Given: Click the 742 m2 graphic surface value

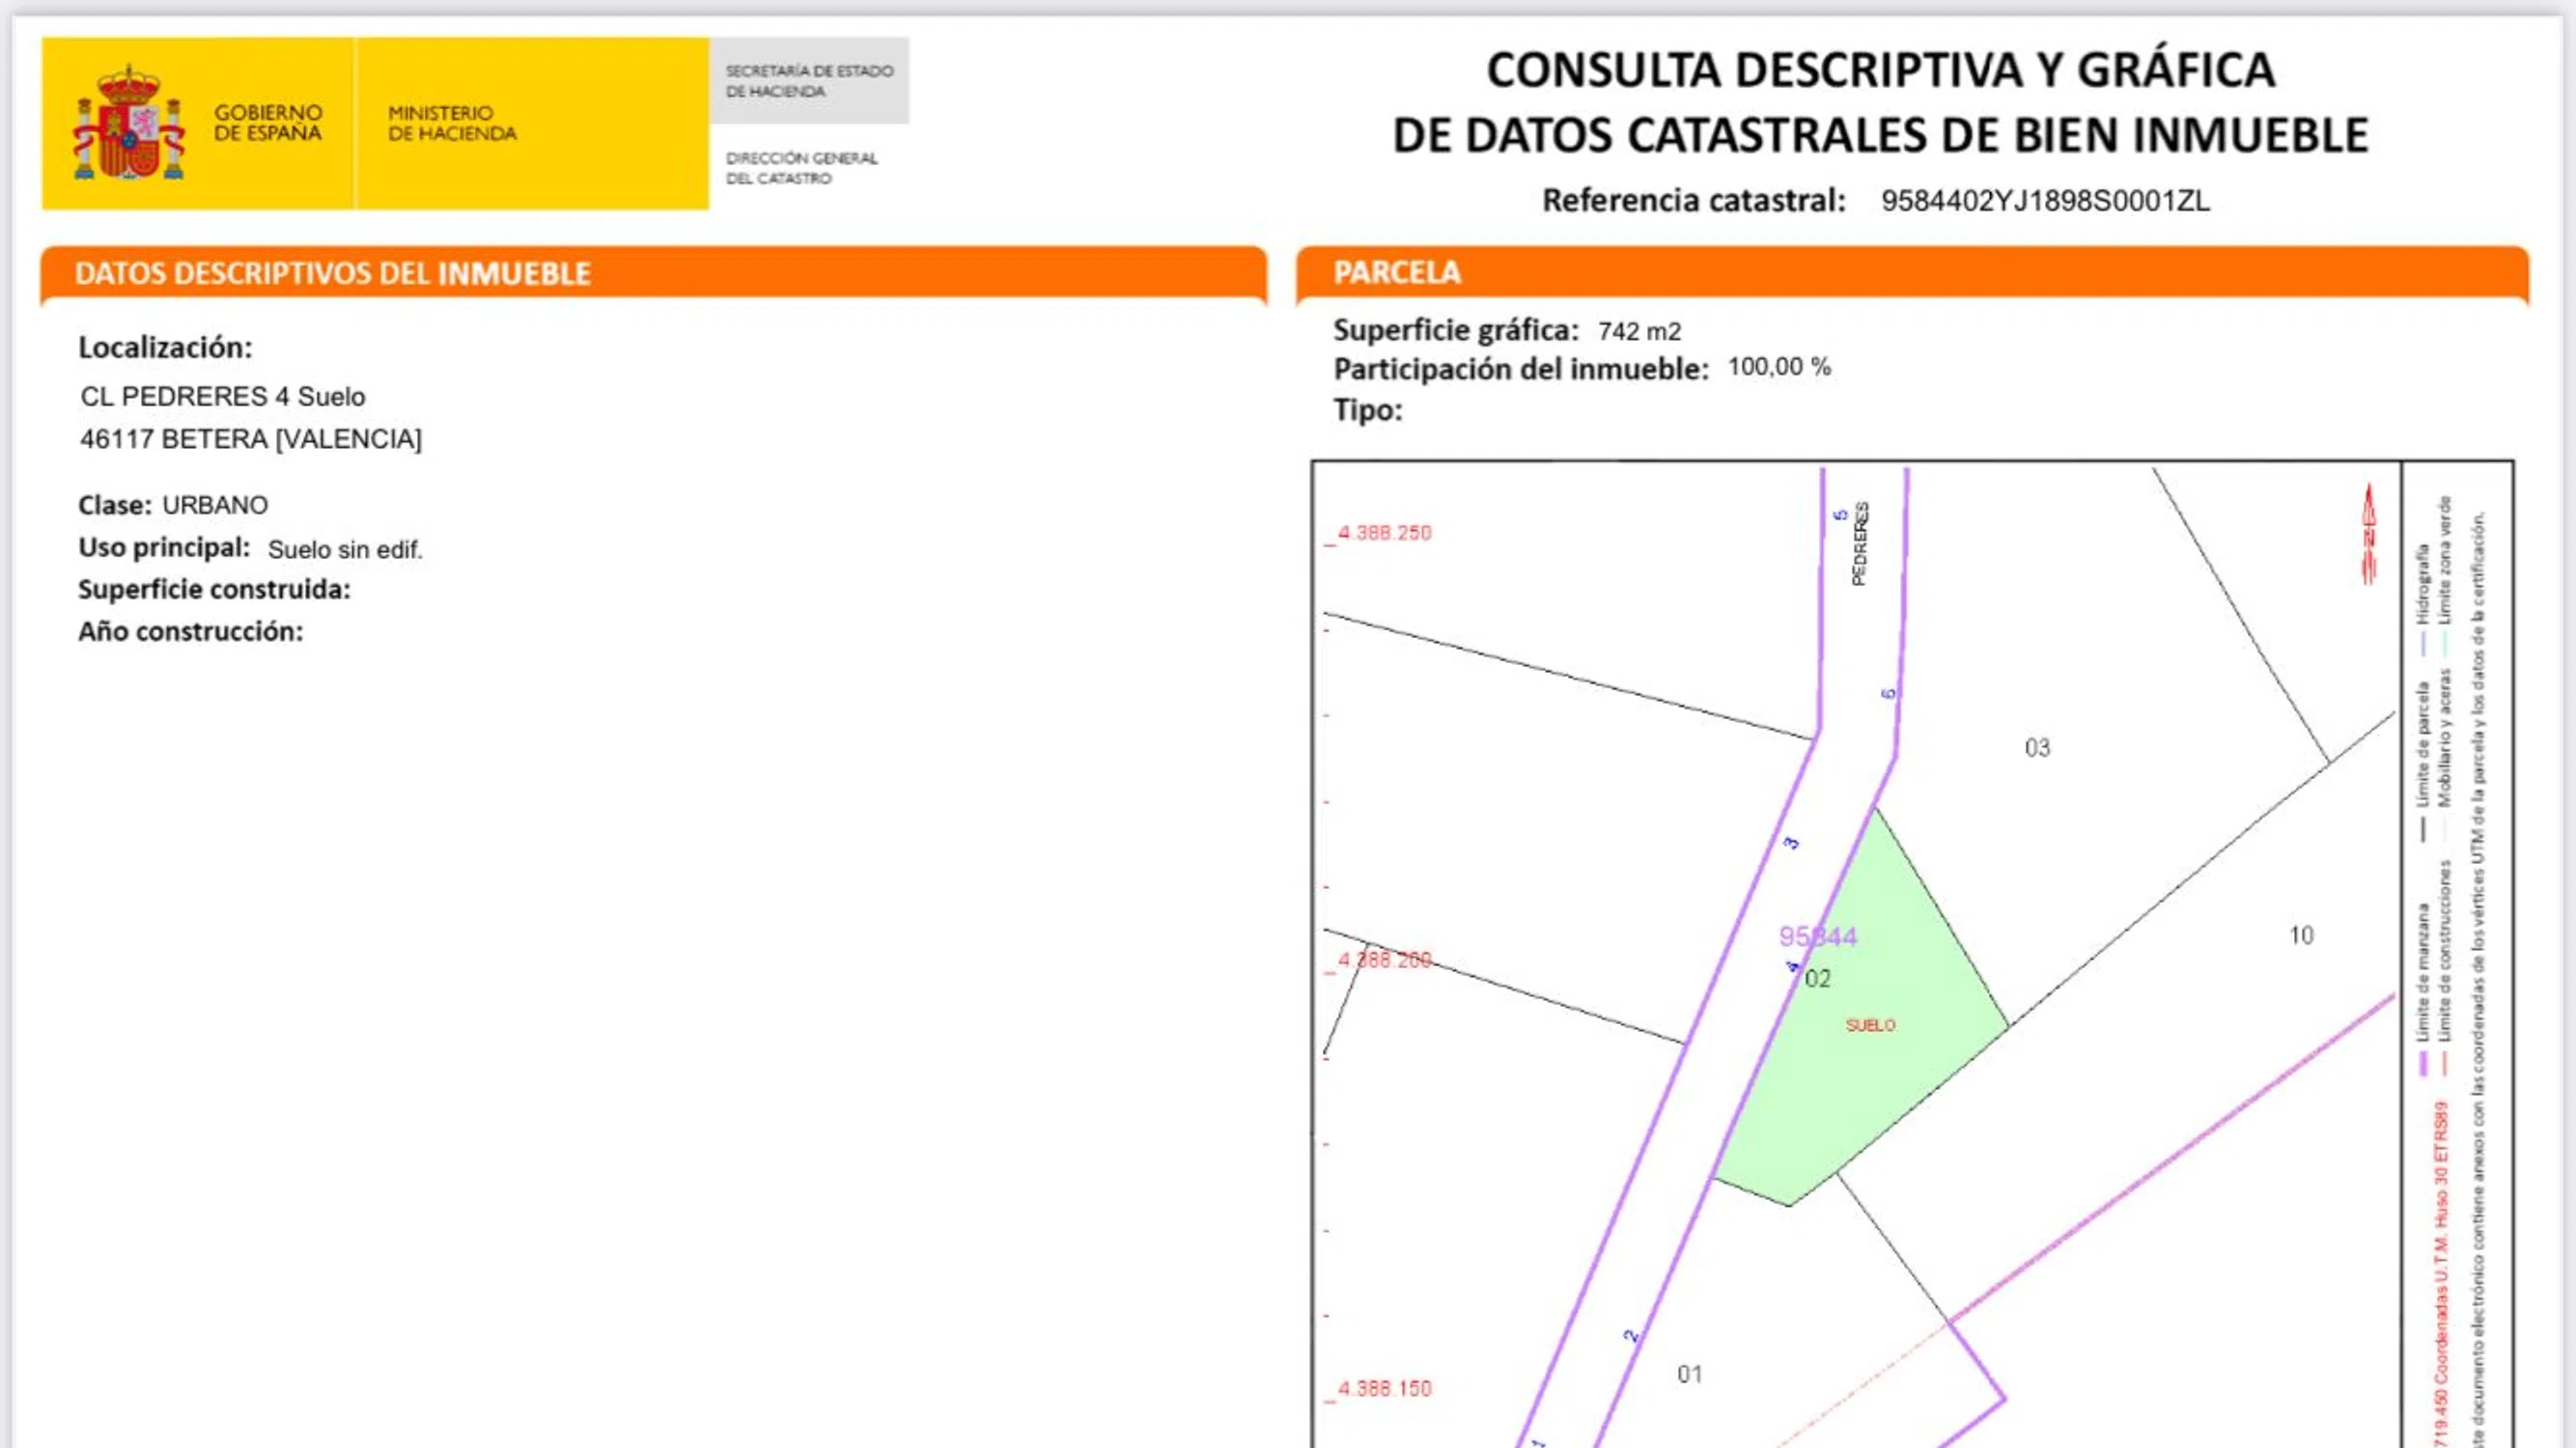Looking at the screenshot, I should [x=1639, y=331].
